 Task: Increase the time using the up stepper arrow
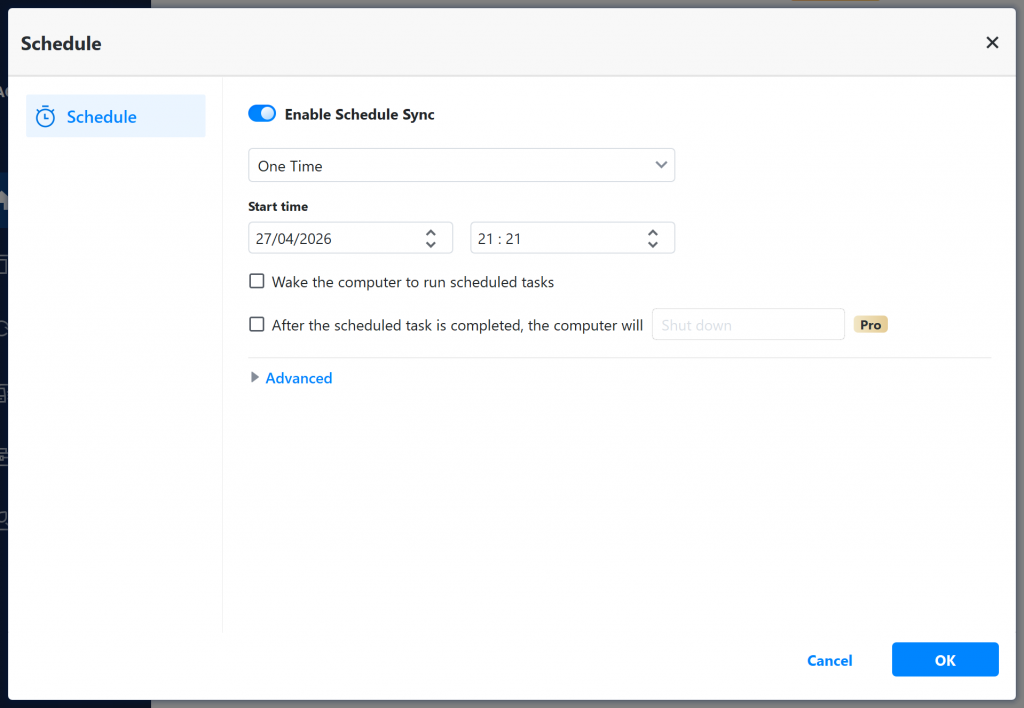pyautogui.click(x=653, y=232)
